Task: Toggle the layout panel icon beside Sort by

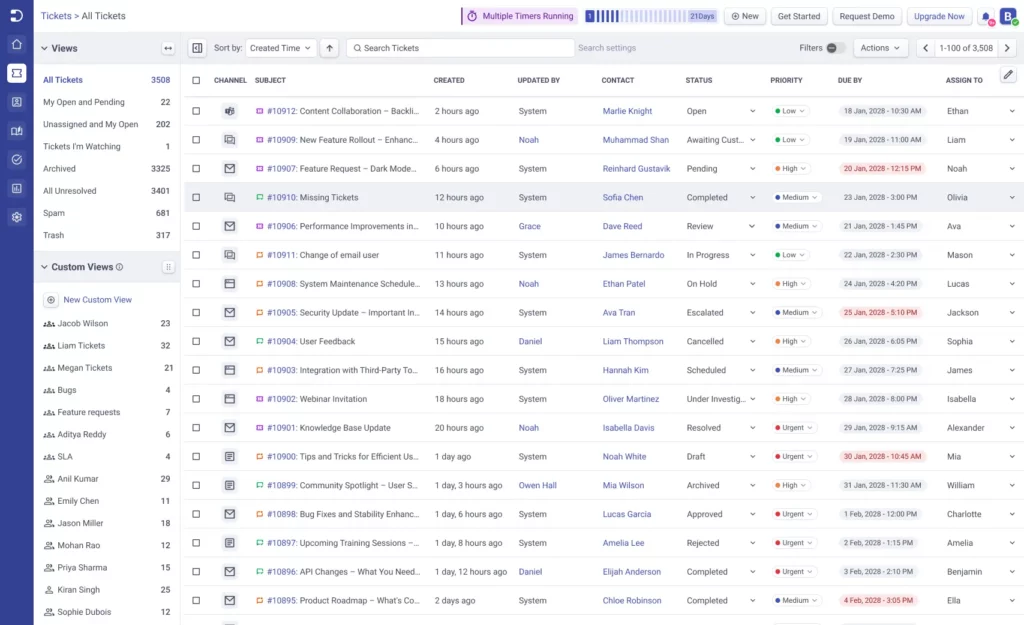Action: (197, 48)
